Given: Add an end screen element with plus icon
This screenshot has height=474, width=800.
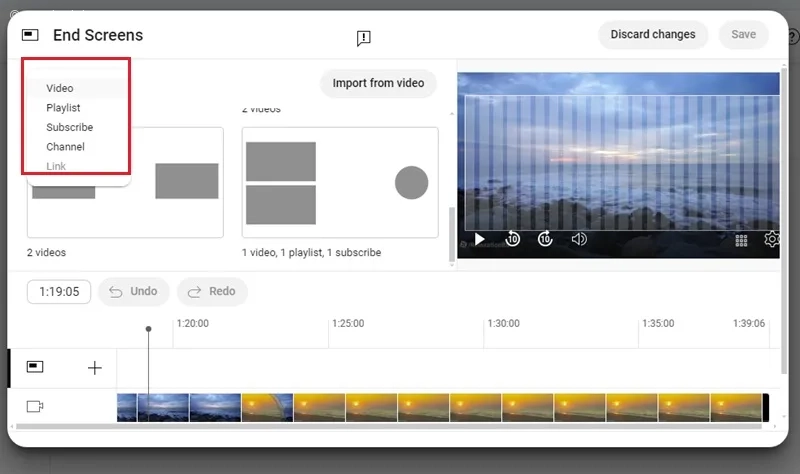Looking at the screenshot, I should tap(94, 368).
